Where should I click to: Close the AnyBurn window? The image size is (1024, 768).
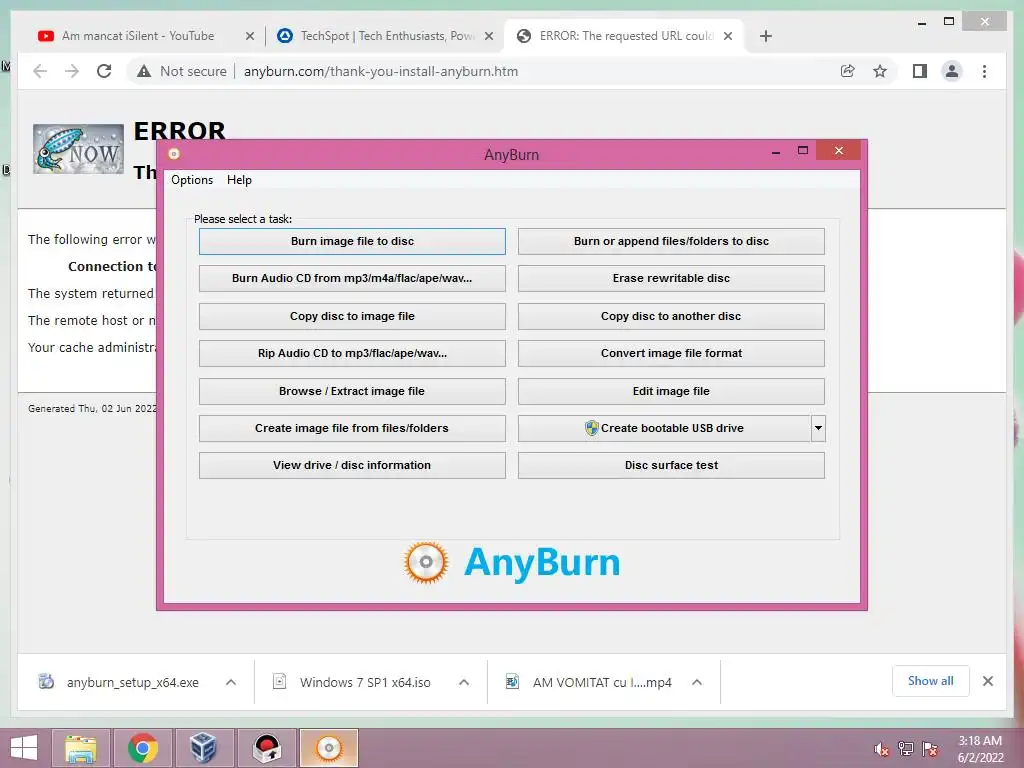pos(839,151)
